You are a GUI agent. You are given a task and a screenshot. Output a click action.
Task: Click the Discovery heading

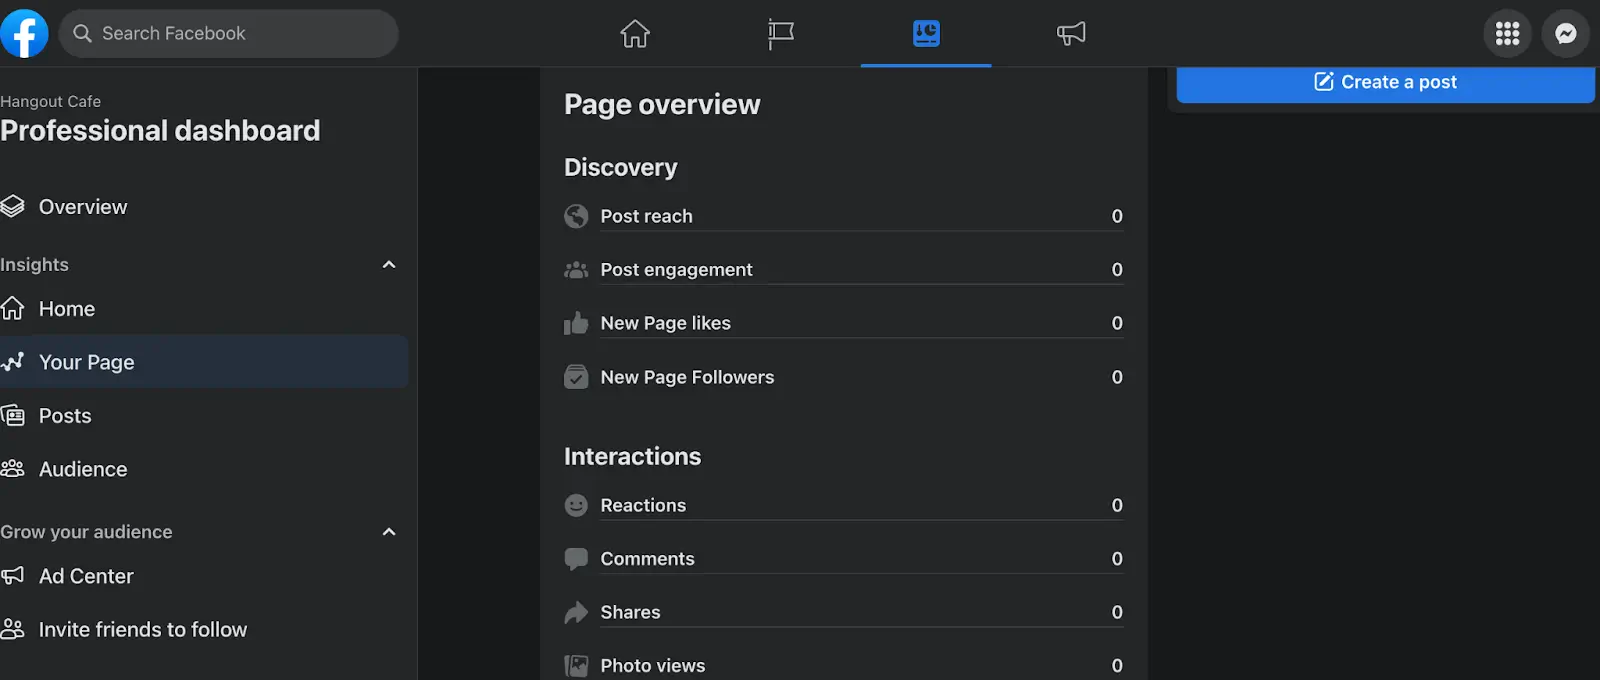pos(620,168)
